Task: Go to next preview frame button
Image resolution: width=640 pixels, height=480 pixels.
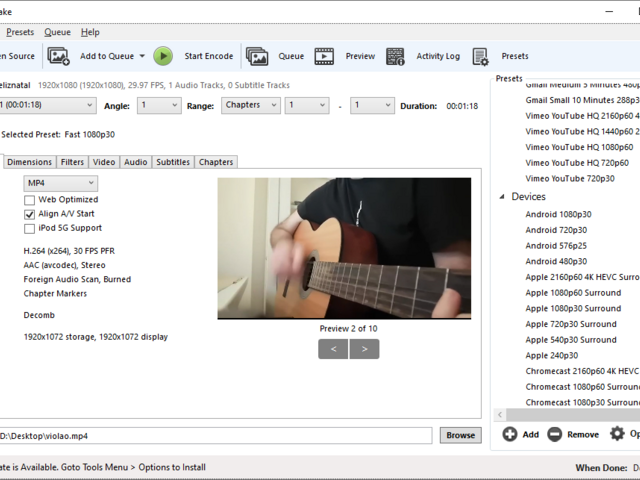Action: (x=364, y=349)
